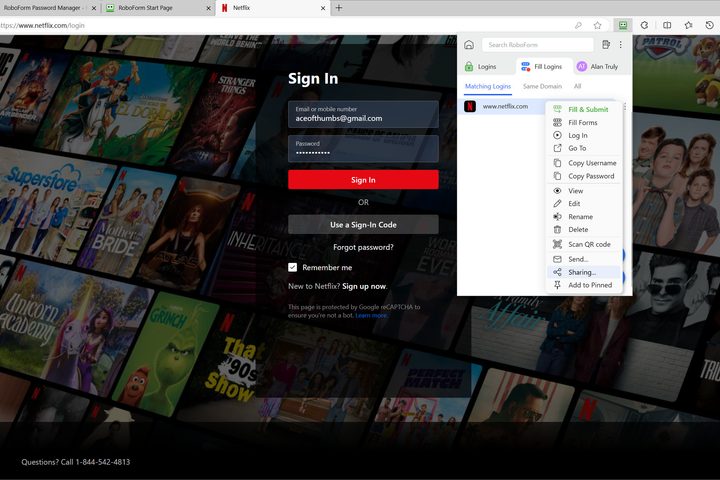Select the Matching Logins tab
This screenshot has width=720, height=480.
pyautogui.click(x=488, y=86)
